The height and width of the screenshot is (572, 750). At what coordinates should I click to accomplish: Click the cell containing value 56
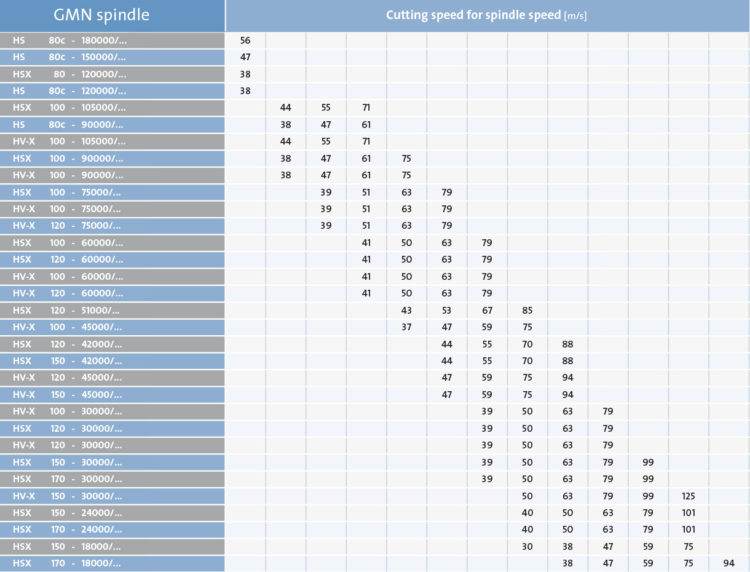[x=245, y=40]
